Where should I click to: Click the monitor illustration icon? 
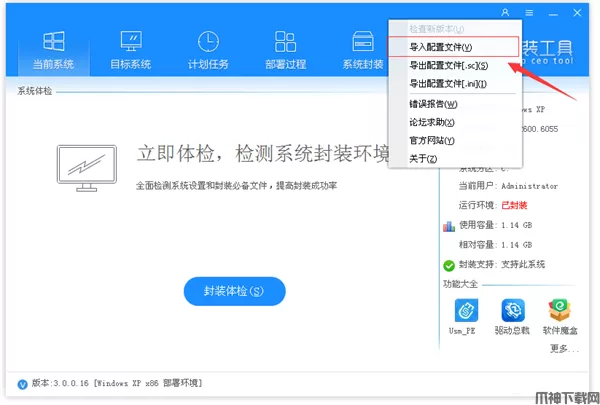click(87, 168)
